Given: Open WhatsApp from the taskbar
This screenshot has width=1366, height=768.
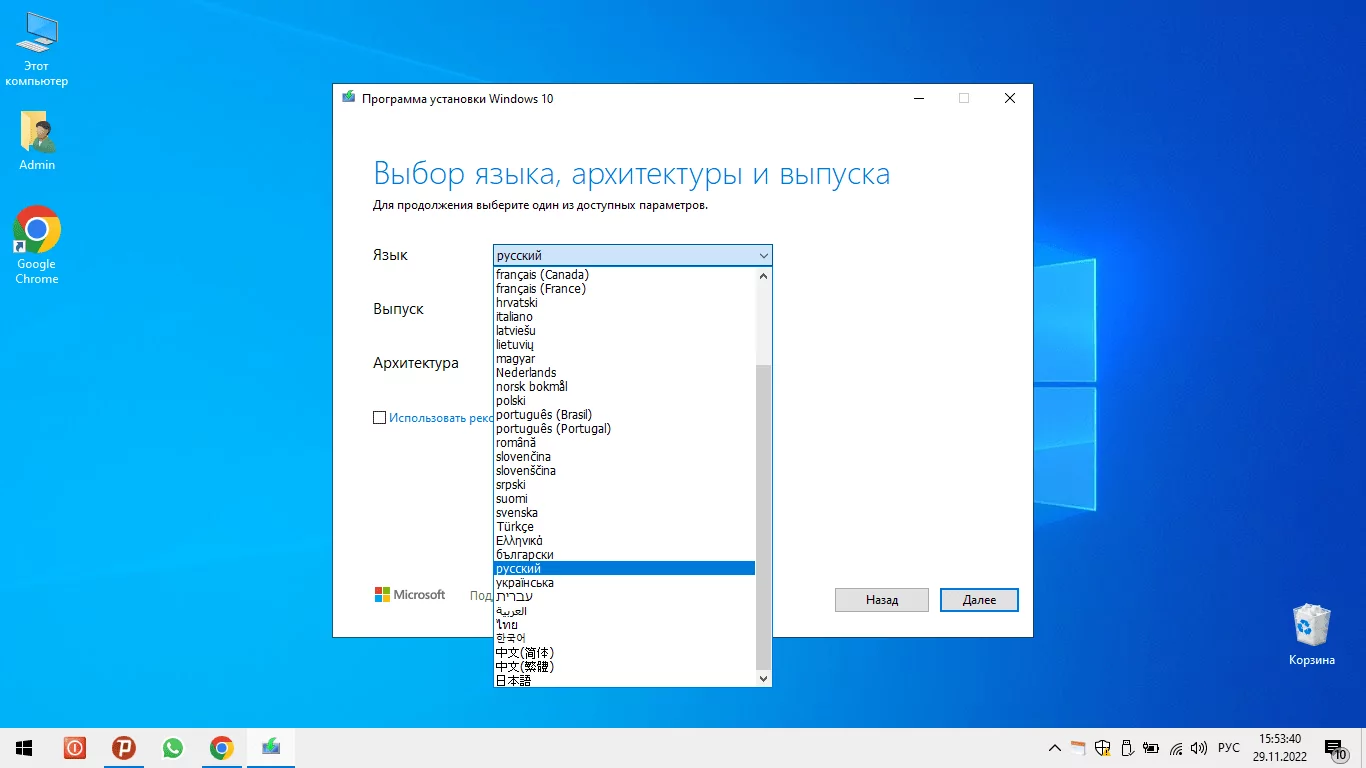Looking at the screenshot, I should pos(173,748).
